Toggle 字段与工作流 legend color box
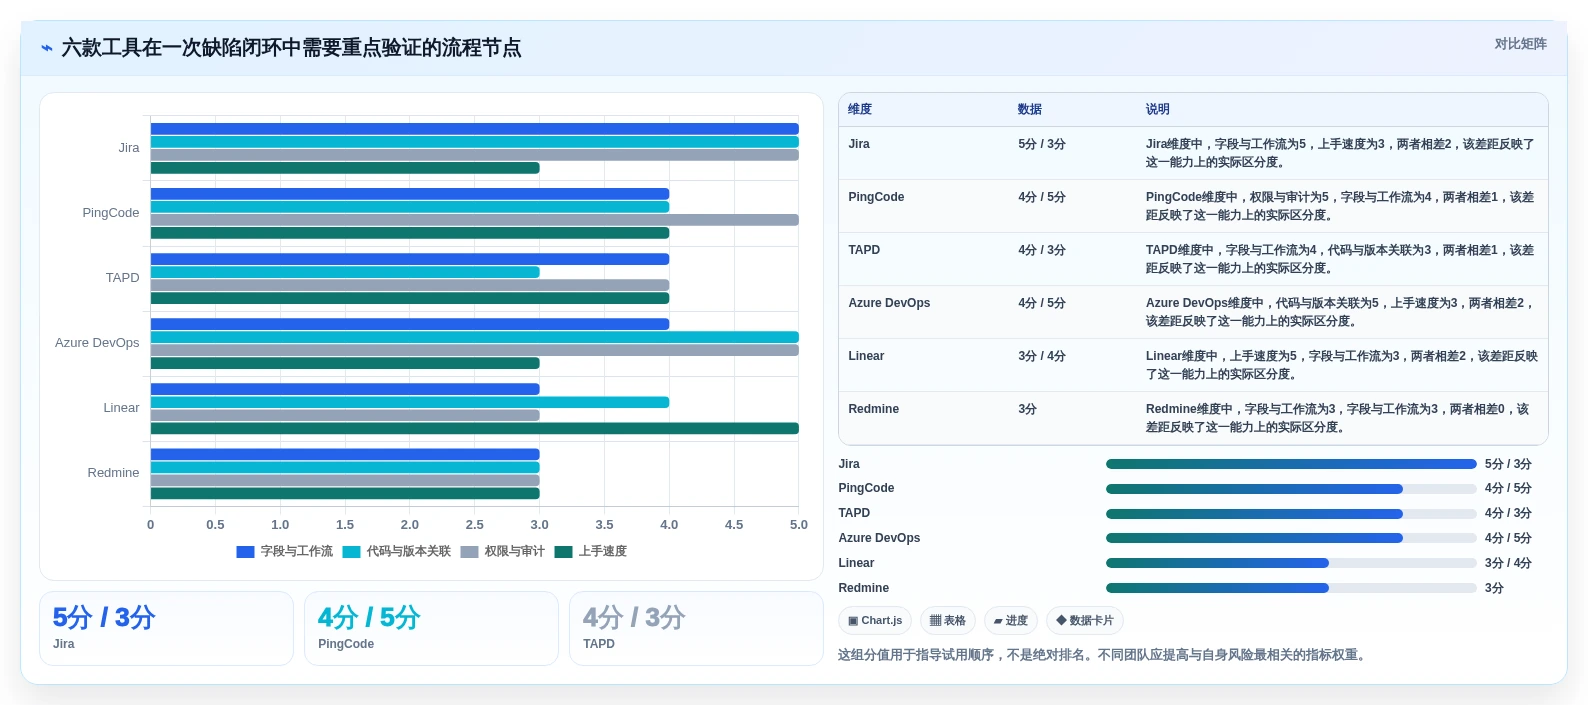This screenshot has width=1588, height=705. [x=245, y=552]
